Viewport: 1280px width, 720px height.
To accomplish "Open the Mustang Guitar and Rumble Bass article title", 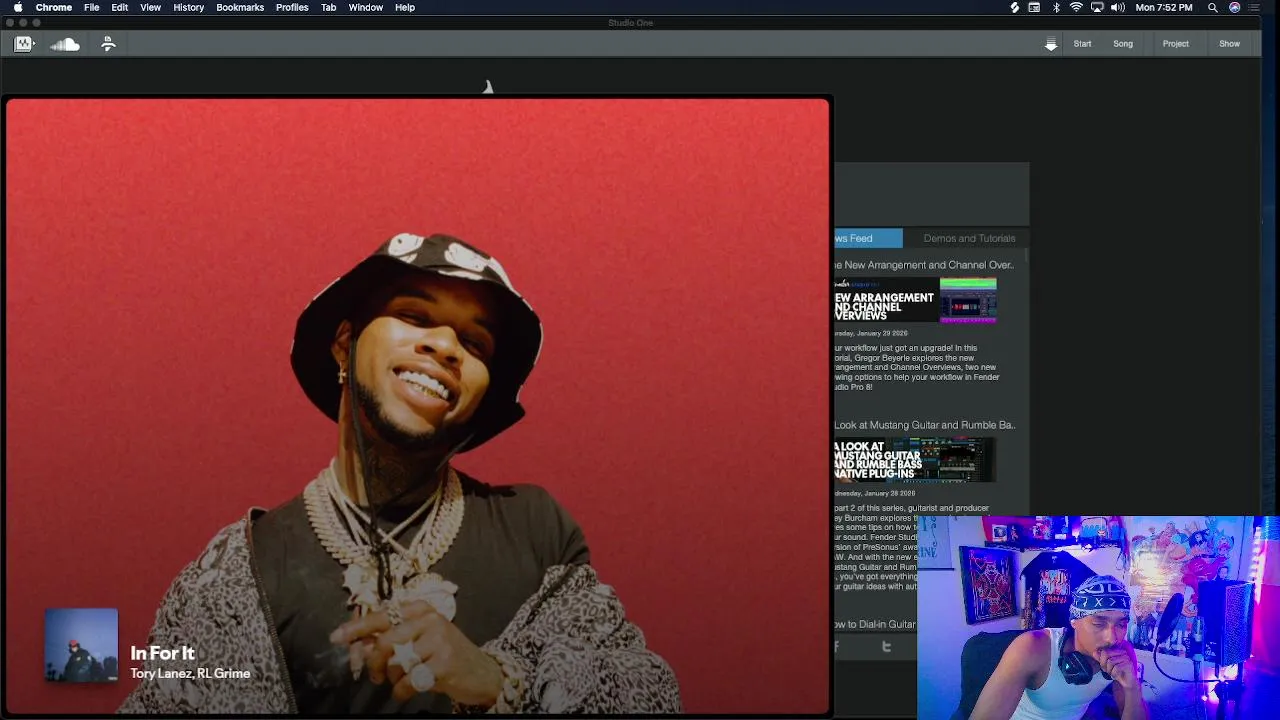I will 925,425.
